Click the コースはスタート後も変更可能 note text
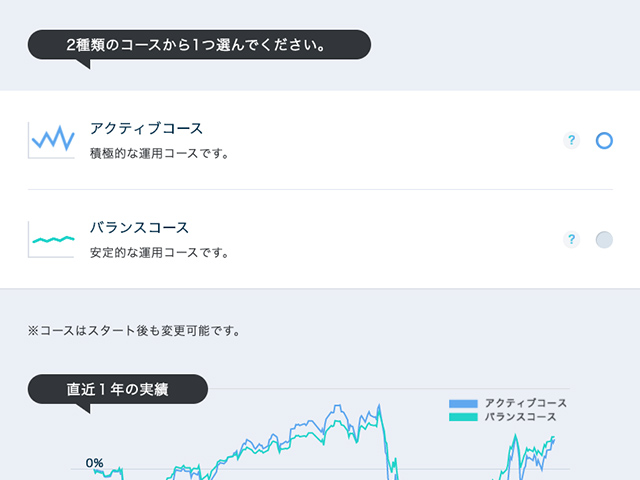 point(134,330)
